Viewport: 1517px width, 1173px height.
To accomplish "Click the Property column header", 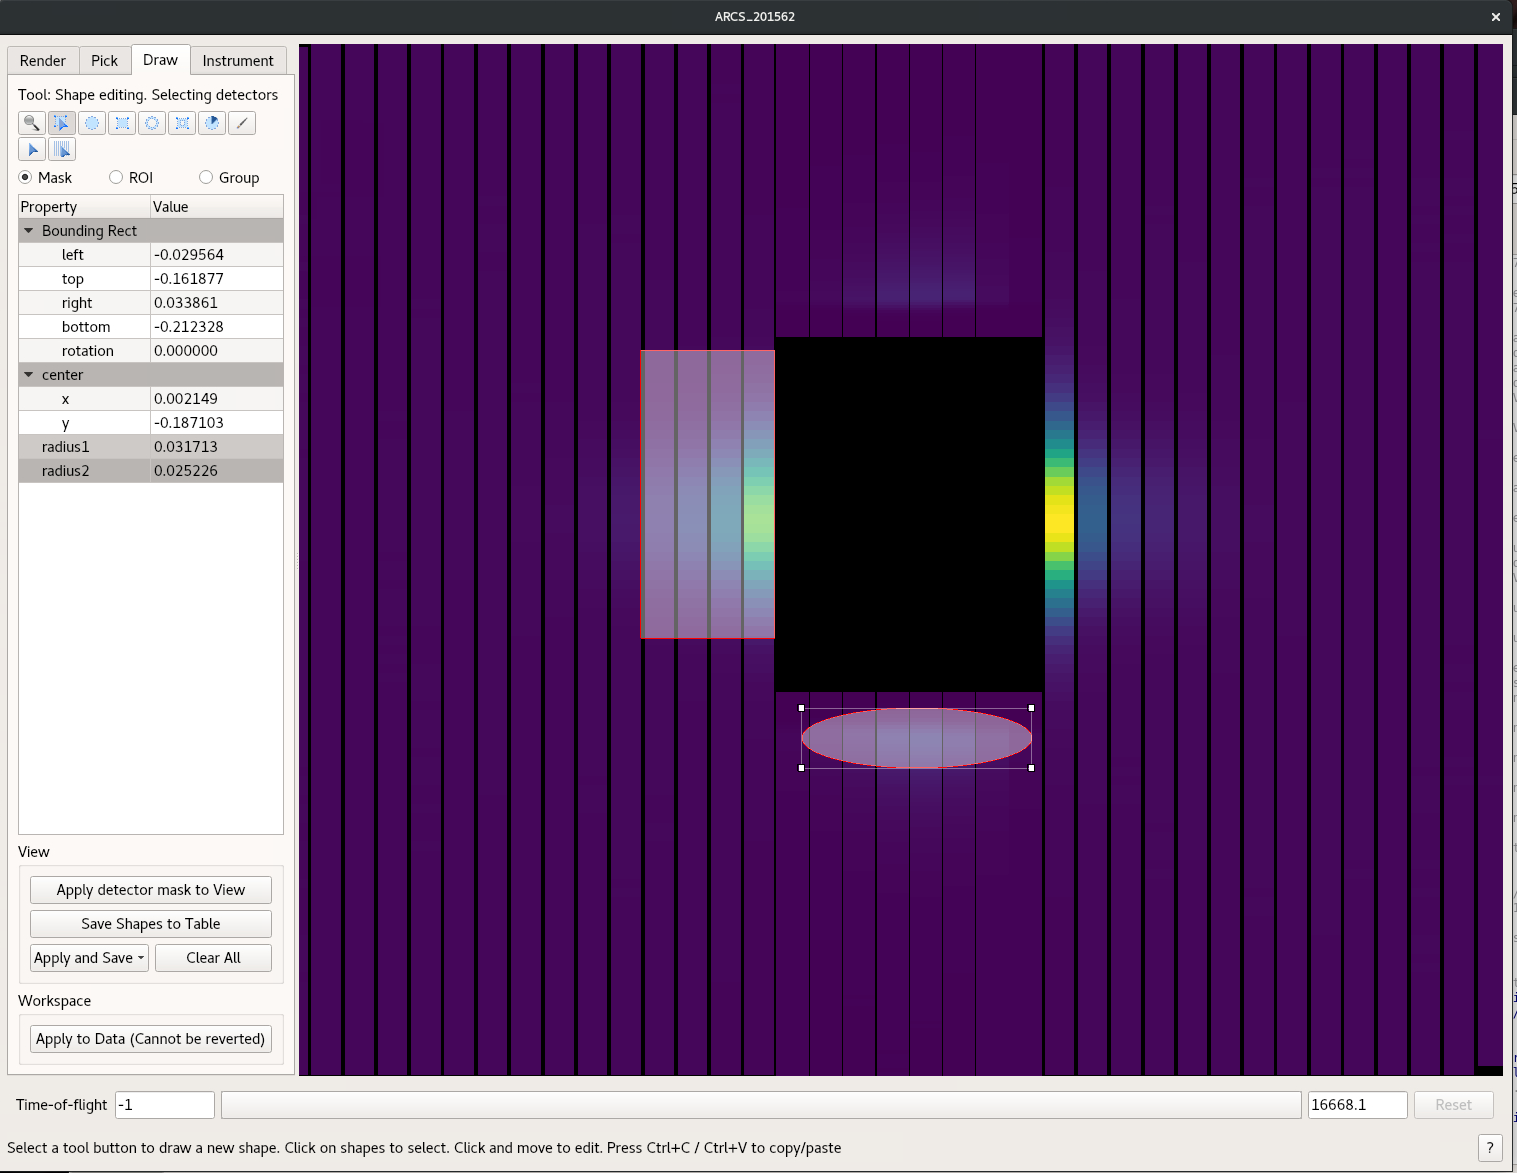I will pyautogui.click(x=84, y=207).
